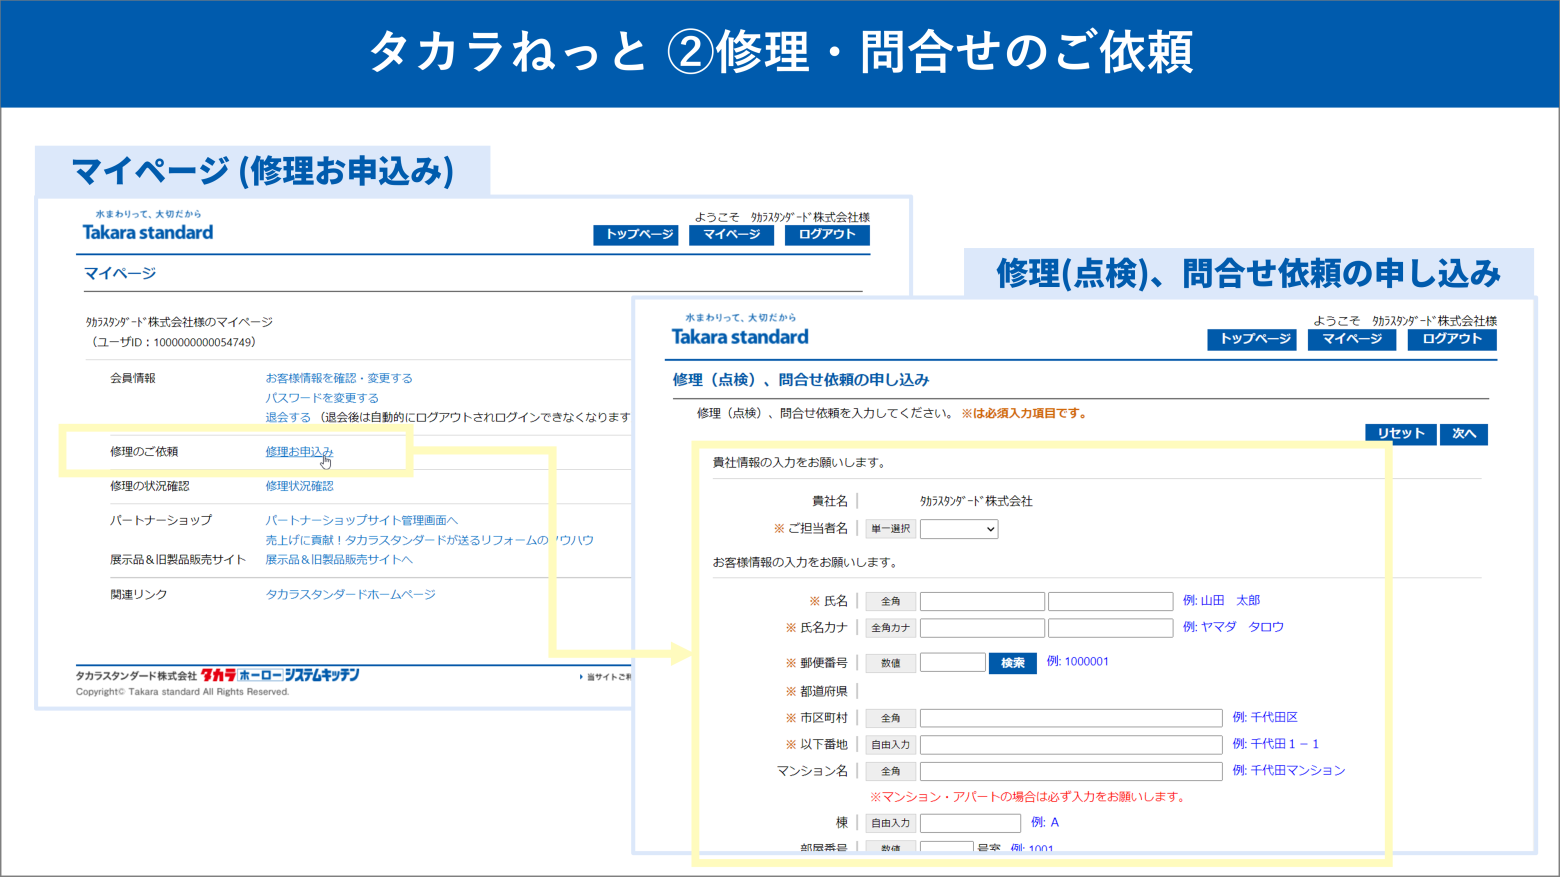The width and height of the screenshot is (1560, 877).
Task: Click 会員情報 row label
Action: click(x=133, y=378)
